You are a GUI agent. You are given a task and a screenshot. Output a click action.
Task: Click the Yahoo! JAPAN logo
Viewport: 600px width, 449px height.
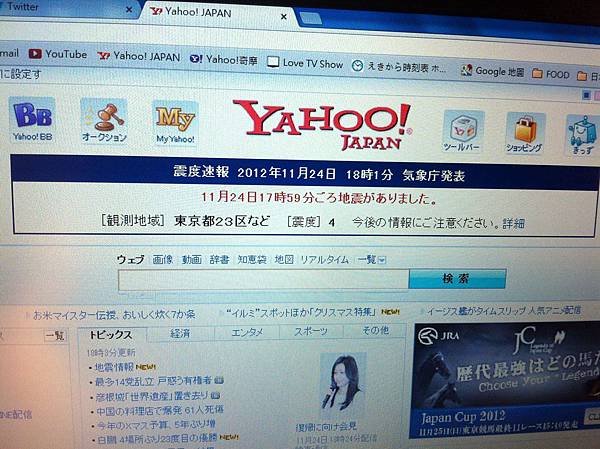(322, 125)
